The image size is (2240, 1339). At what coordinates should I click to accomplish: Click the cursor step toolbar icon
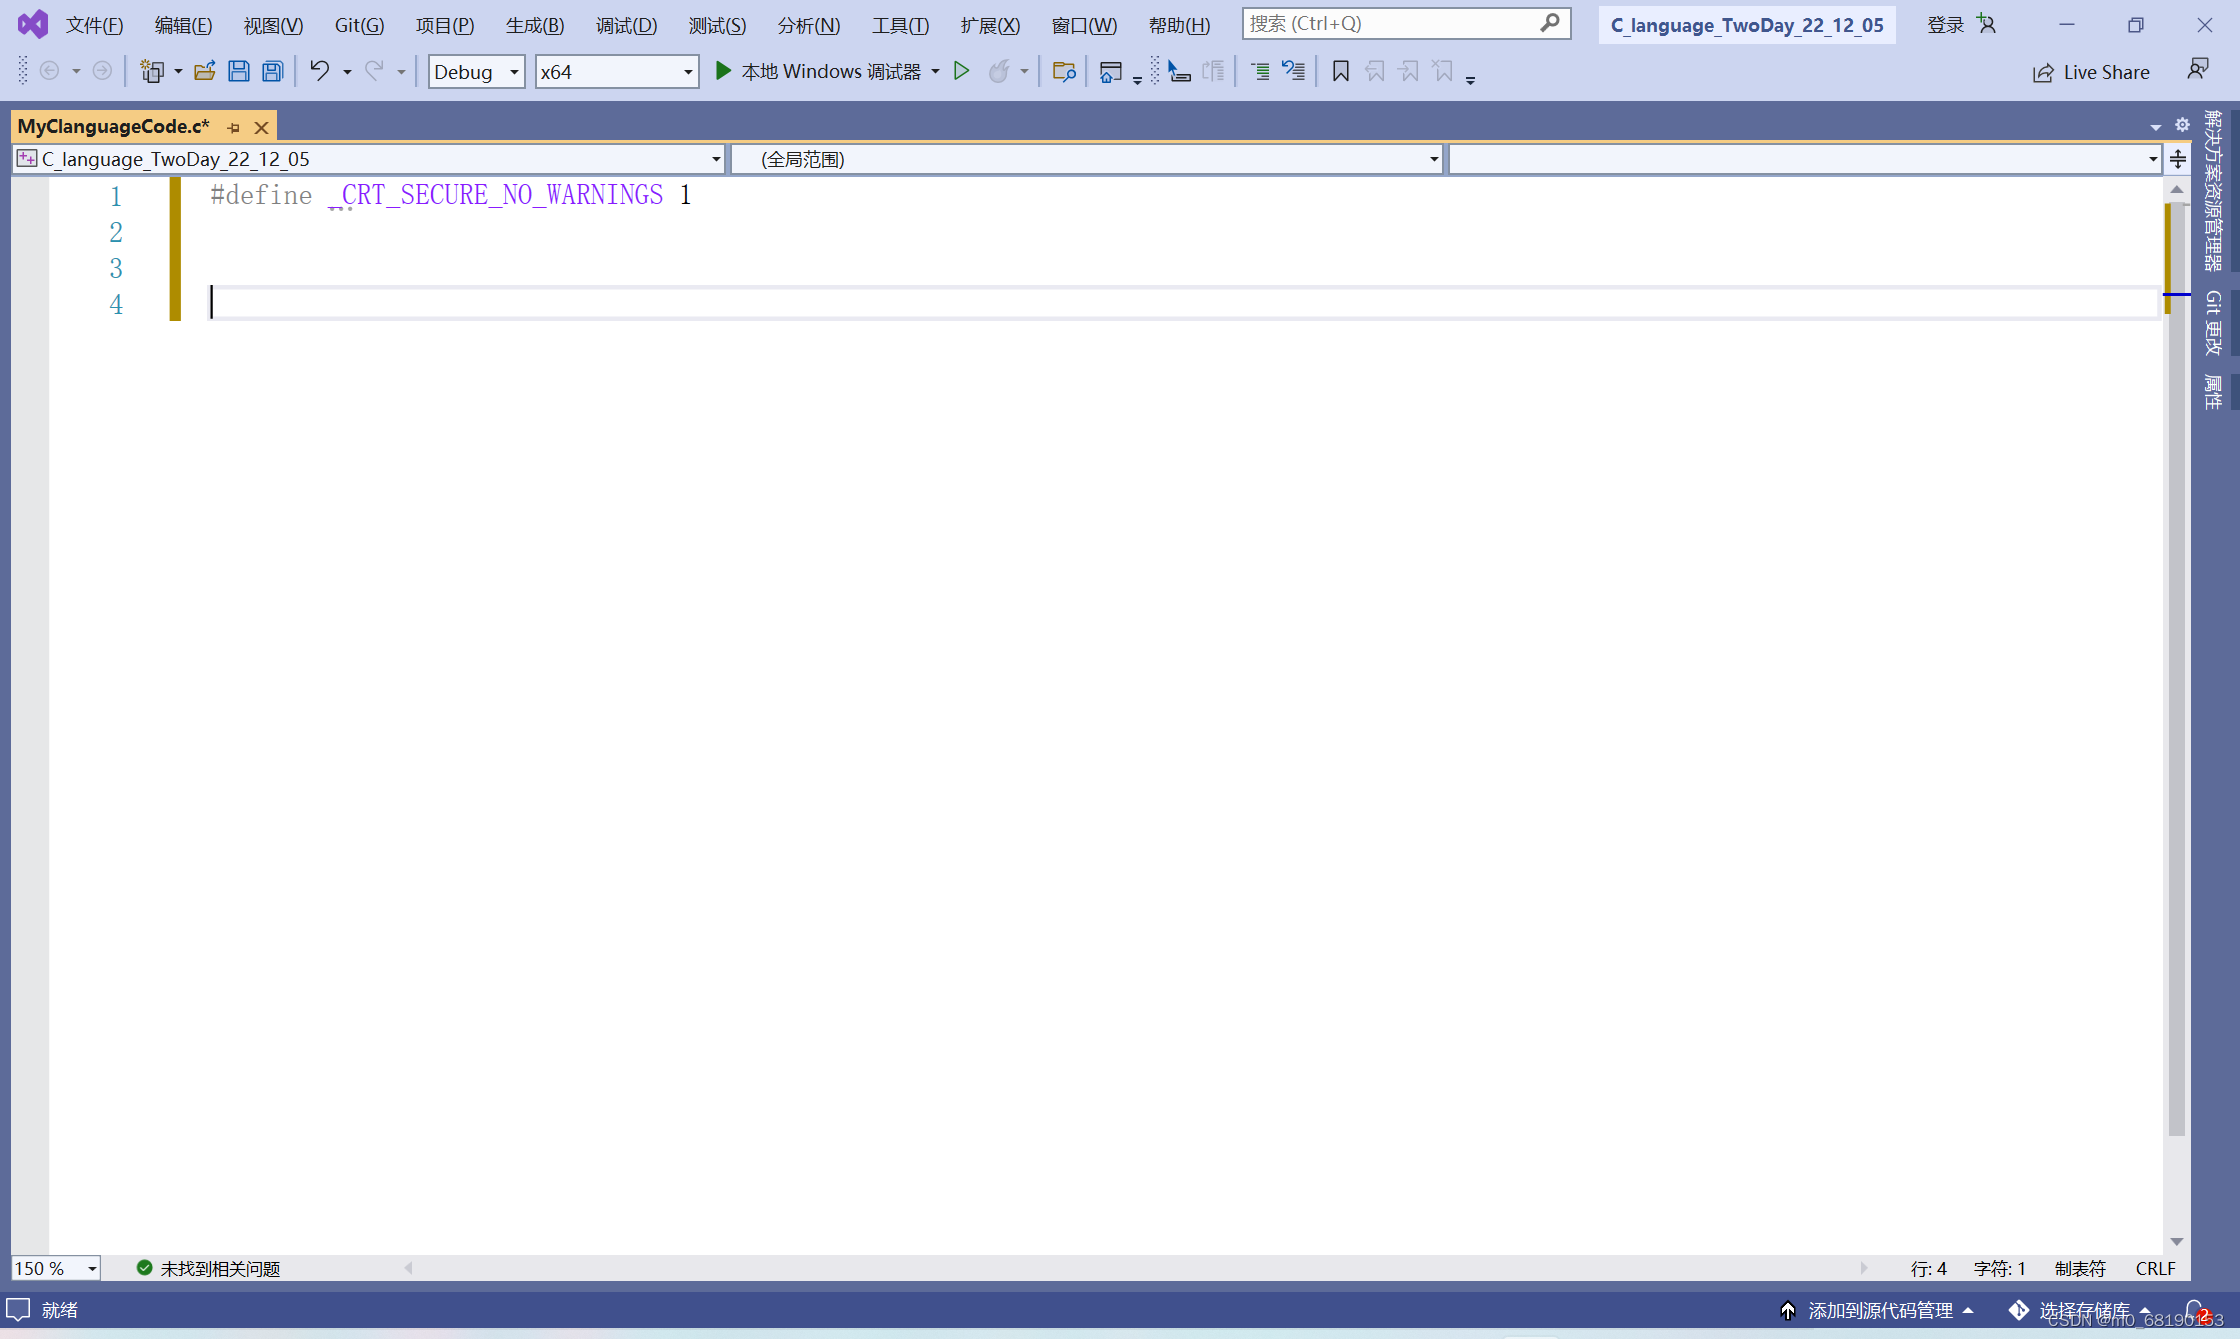click(x=1179, y=71)
